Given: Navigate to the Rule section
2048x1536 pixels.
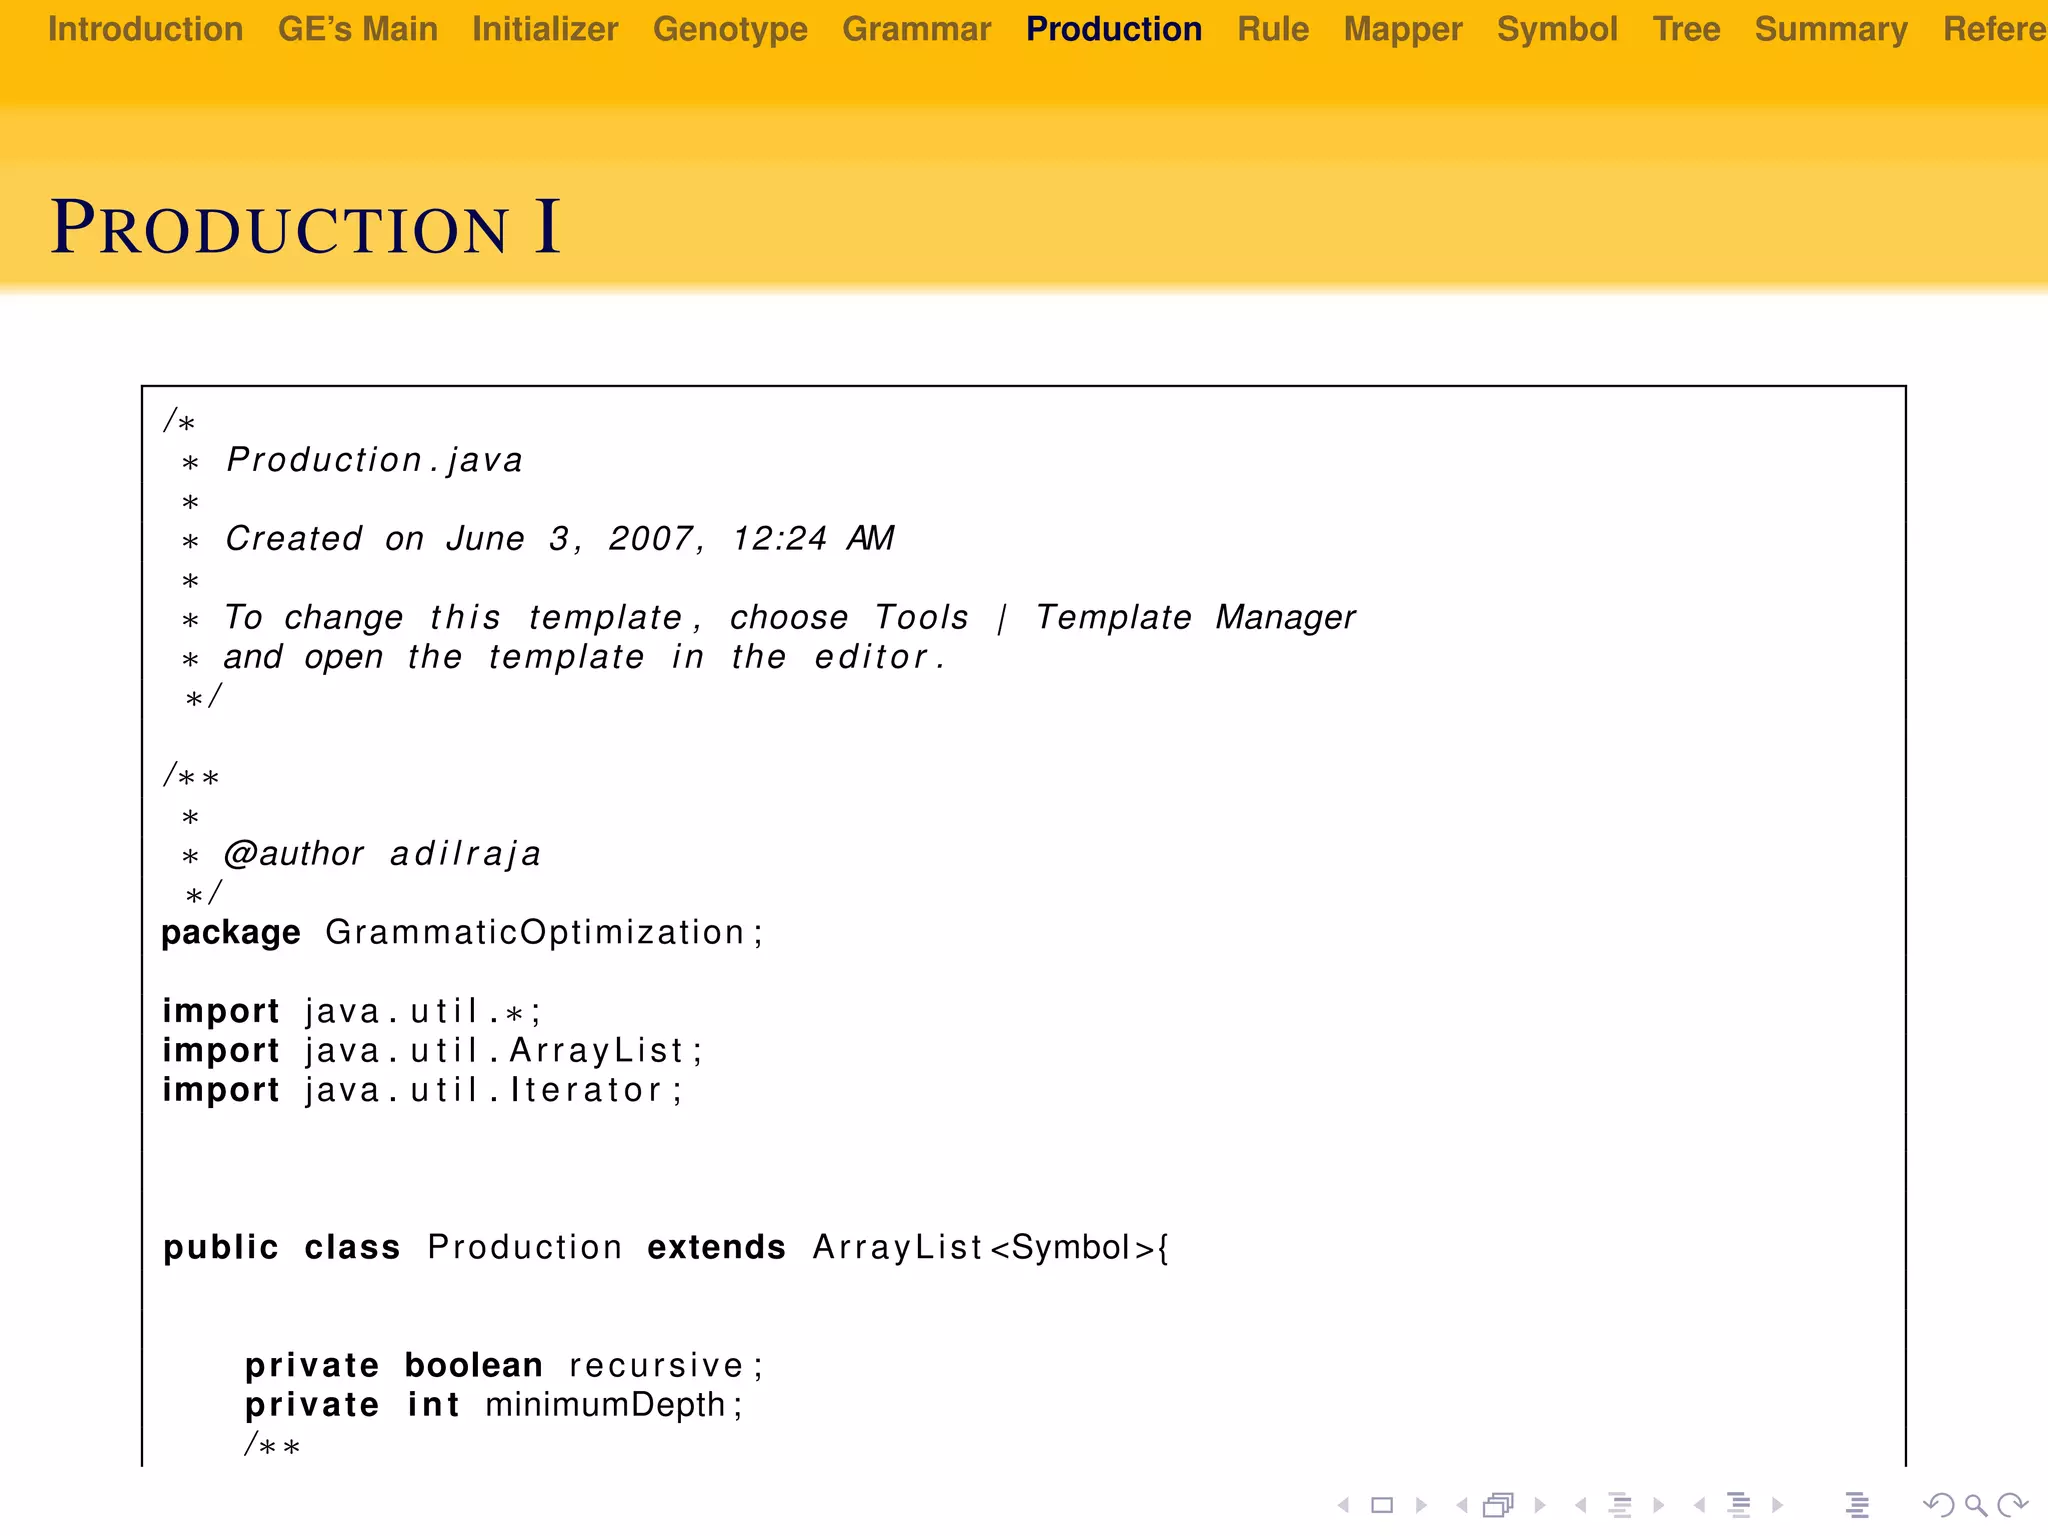Looking at the screenshot, I should [1273, 29].
